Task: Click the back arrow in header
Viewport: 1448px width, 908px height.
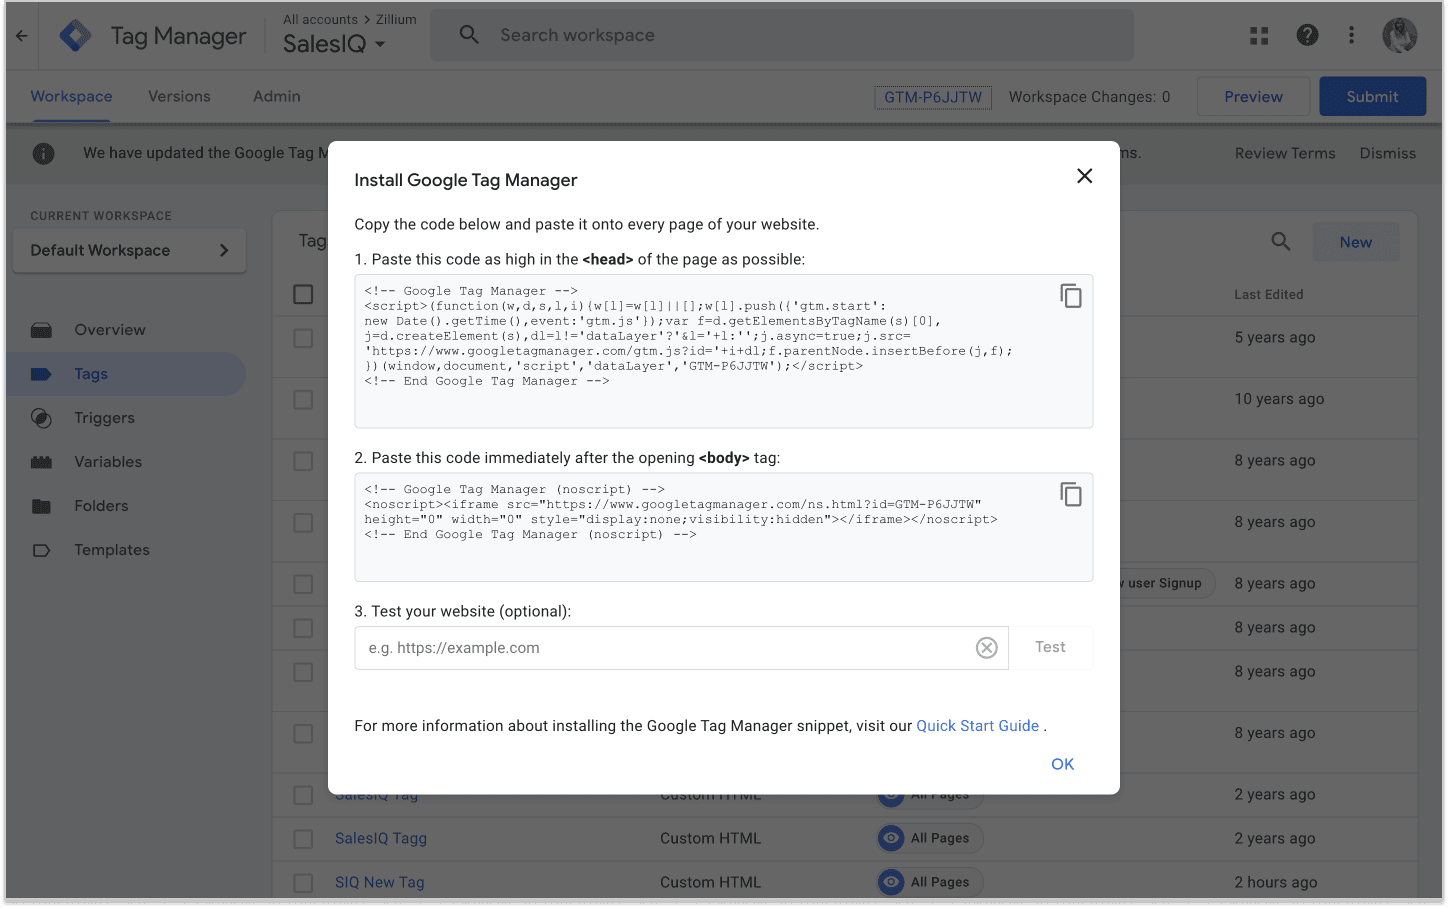Action: click(x=22, y=36)
